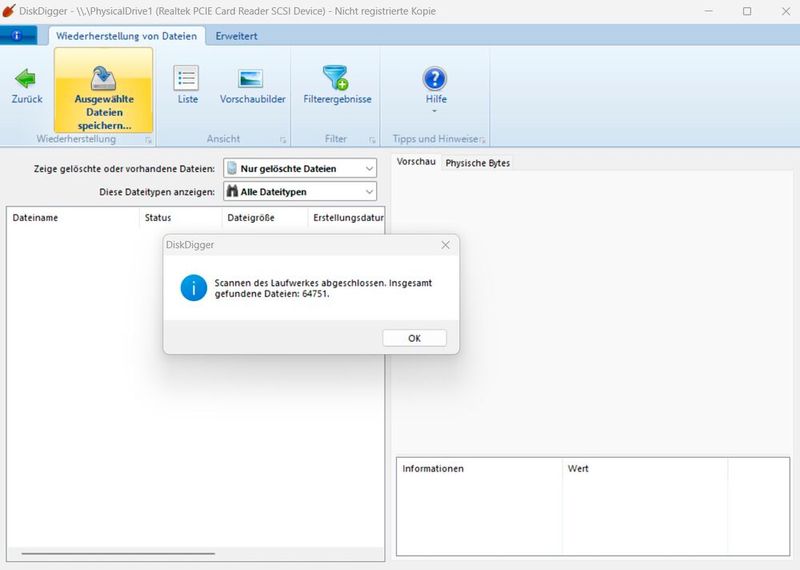
Task: Click the horizontal scrollbar of file list
Action: point(118,553)
